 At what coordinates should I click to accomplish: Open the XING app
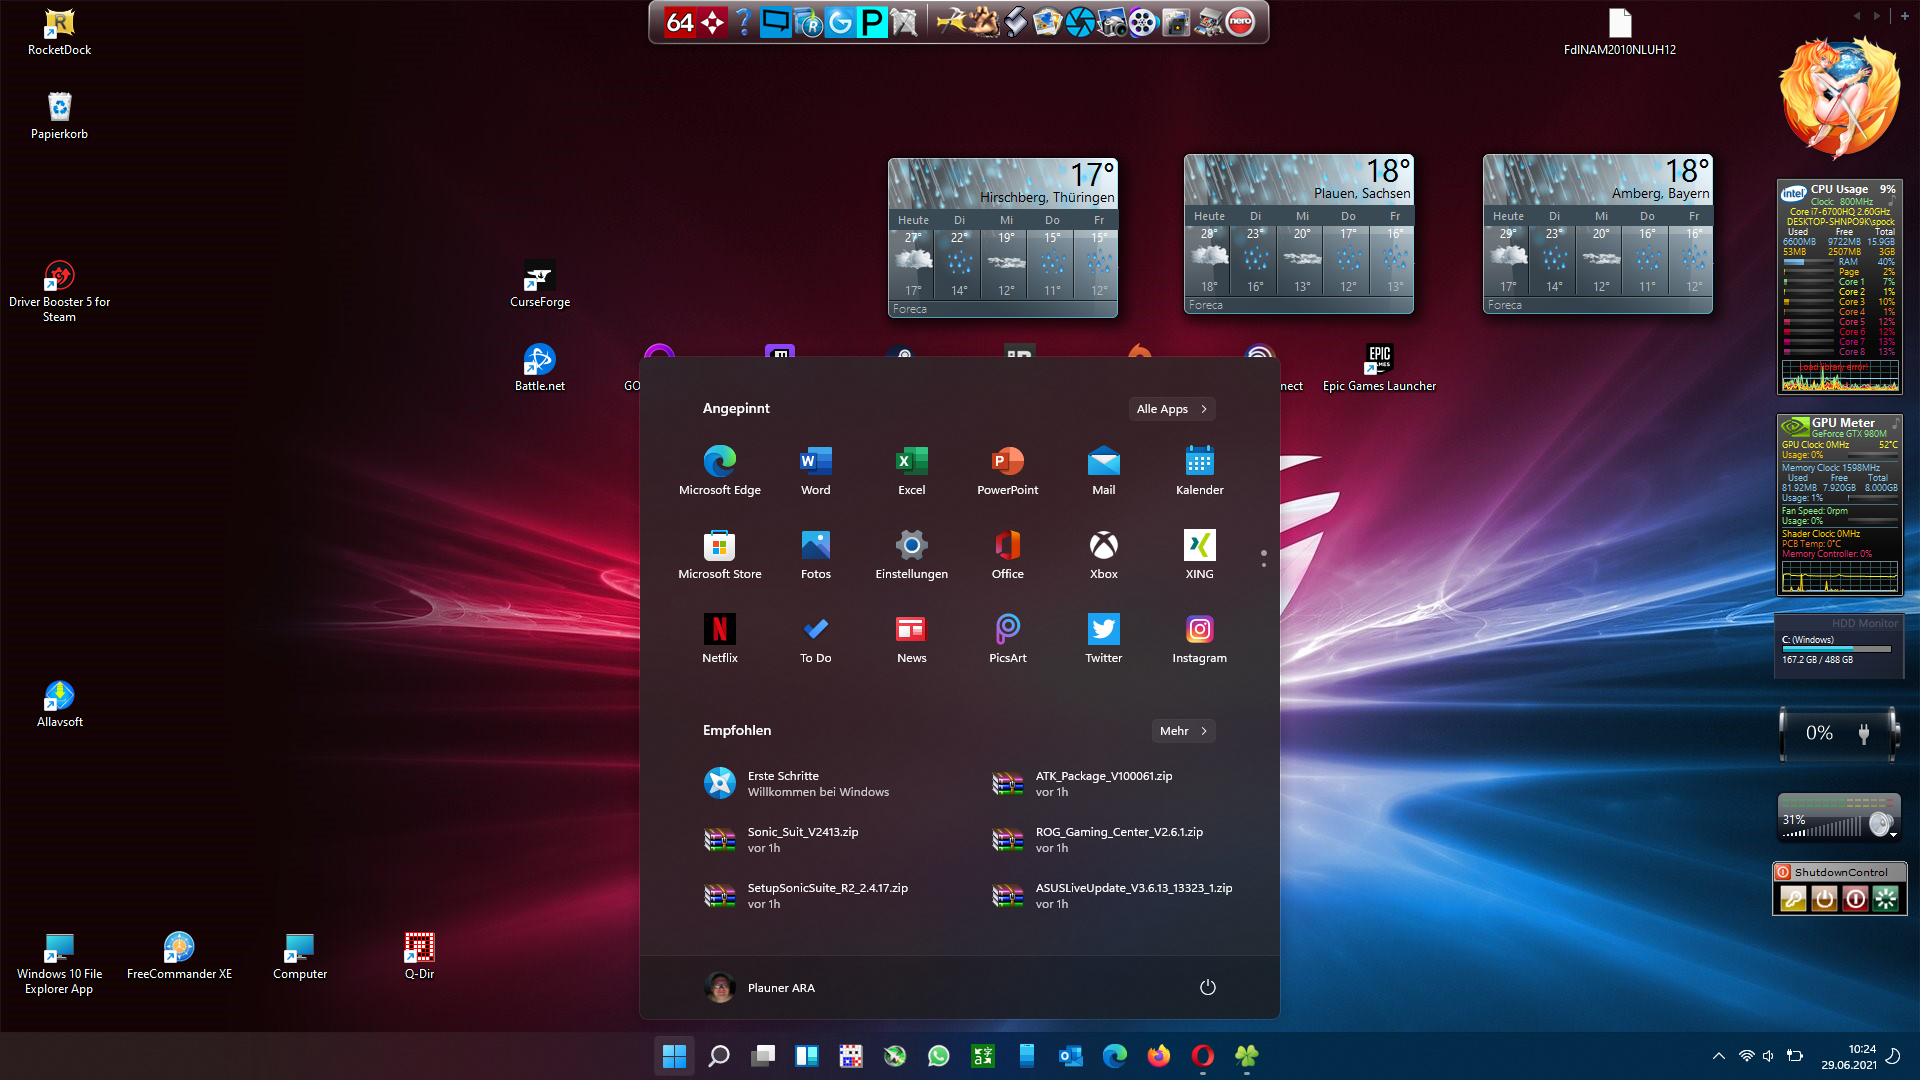(x=1200, y=554)
